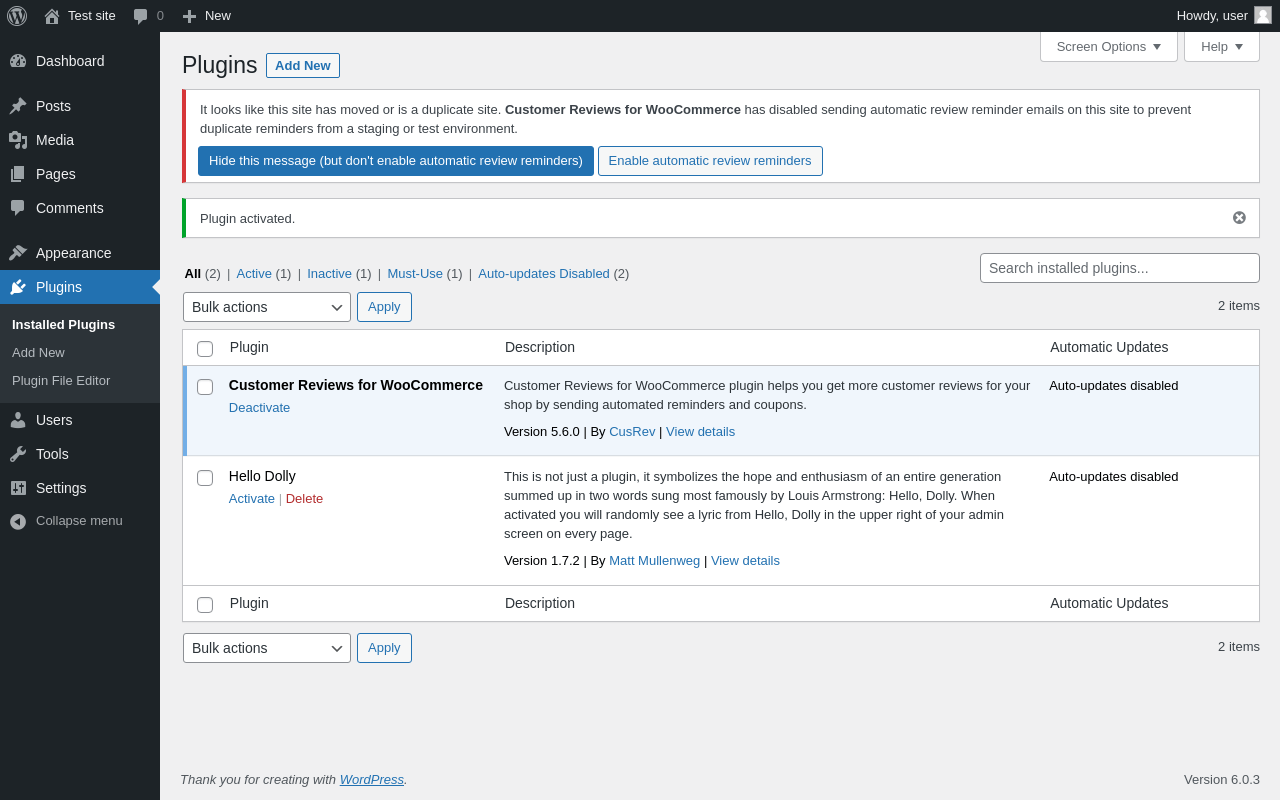Click the Appearance paintbrush icon
The width and height of the screenshot is (1280, 800).
point(18,253)
